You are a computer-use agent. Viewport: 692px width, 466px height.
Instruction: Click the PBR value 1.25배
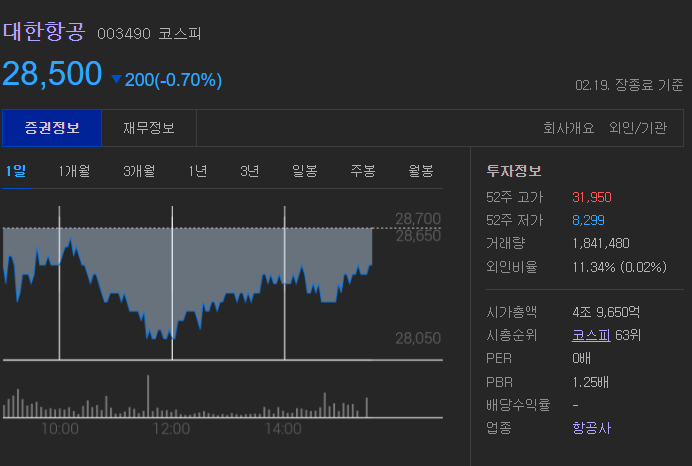tap(590, 382)
